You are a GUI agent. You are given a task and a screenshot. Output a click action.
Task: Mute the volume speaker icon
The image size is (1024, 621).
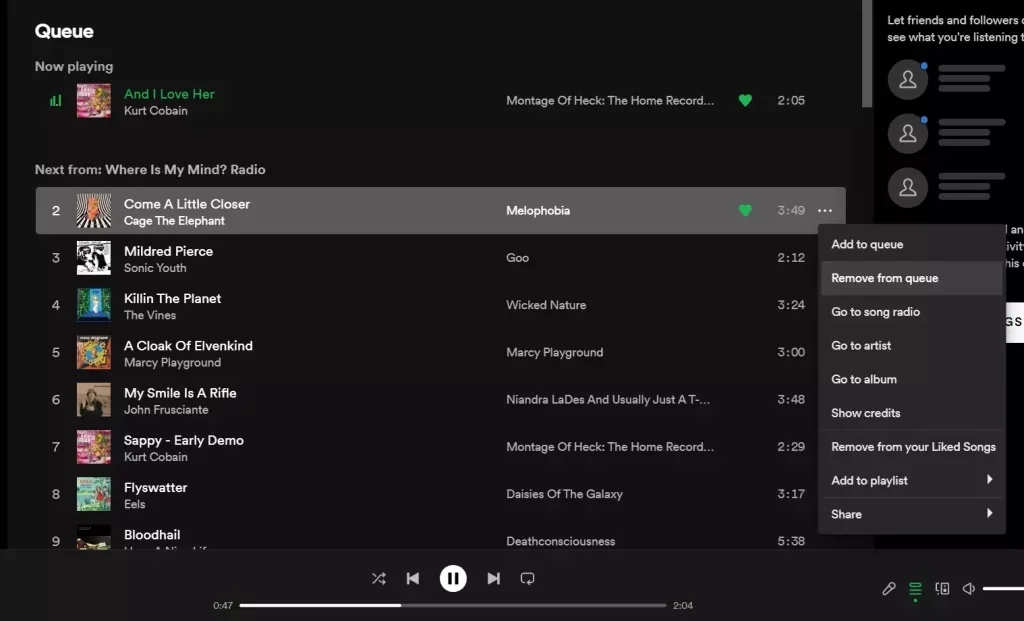click(x=969, y=588)
